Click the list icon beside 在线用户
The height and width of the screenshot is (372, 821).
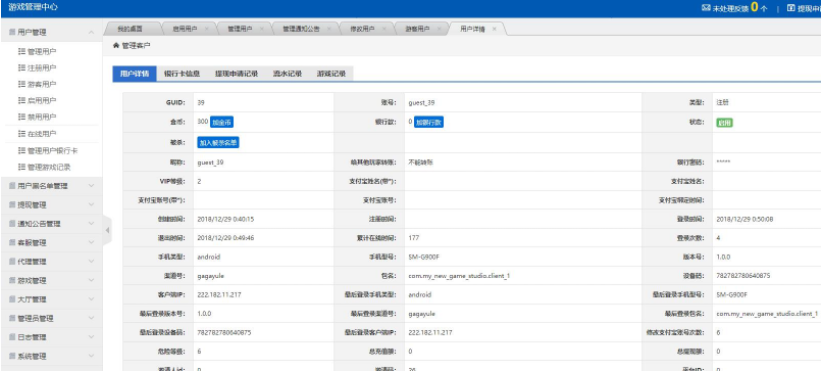click(x=21, y=134)
